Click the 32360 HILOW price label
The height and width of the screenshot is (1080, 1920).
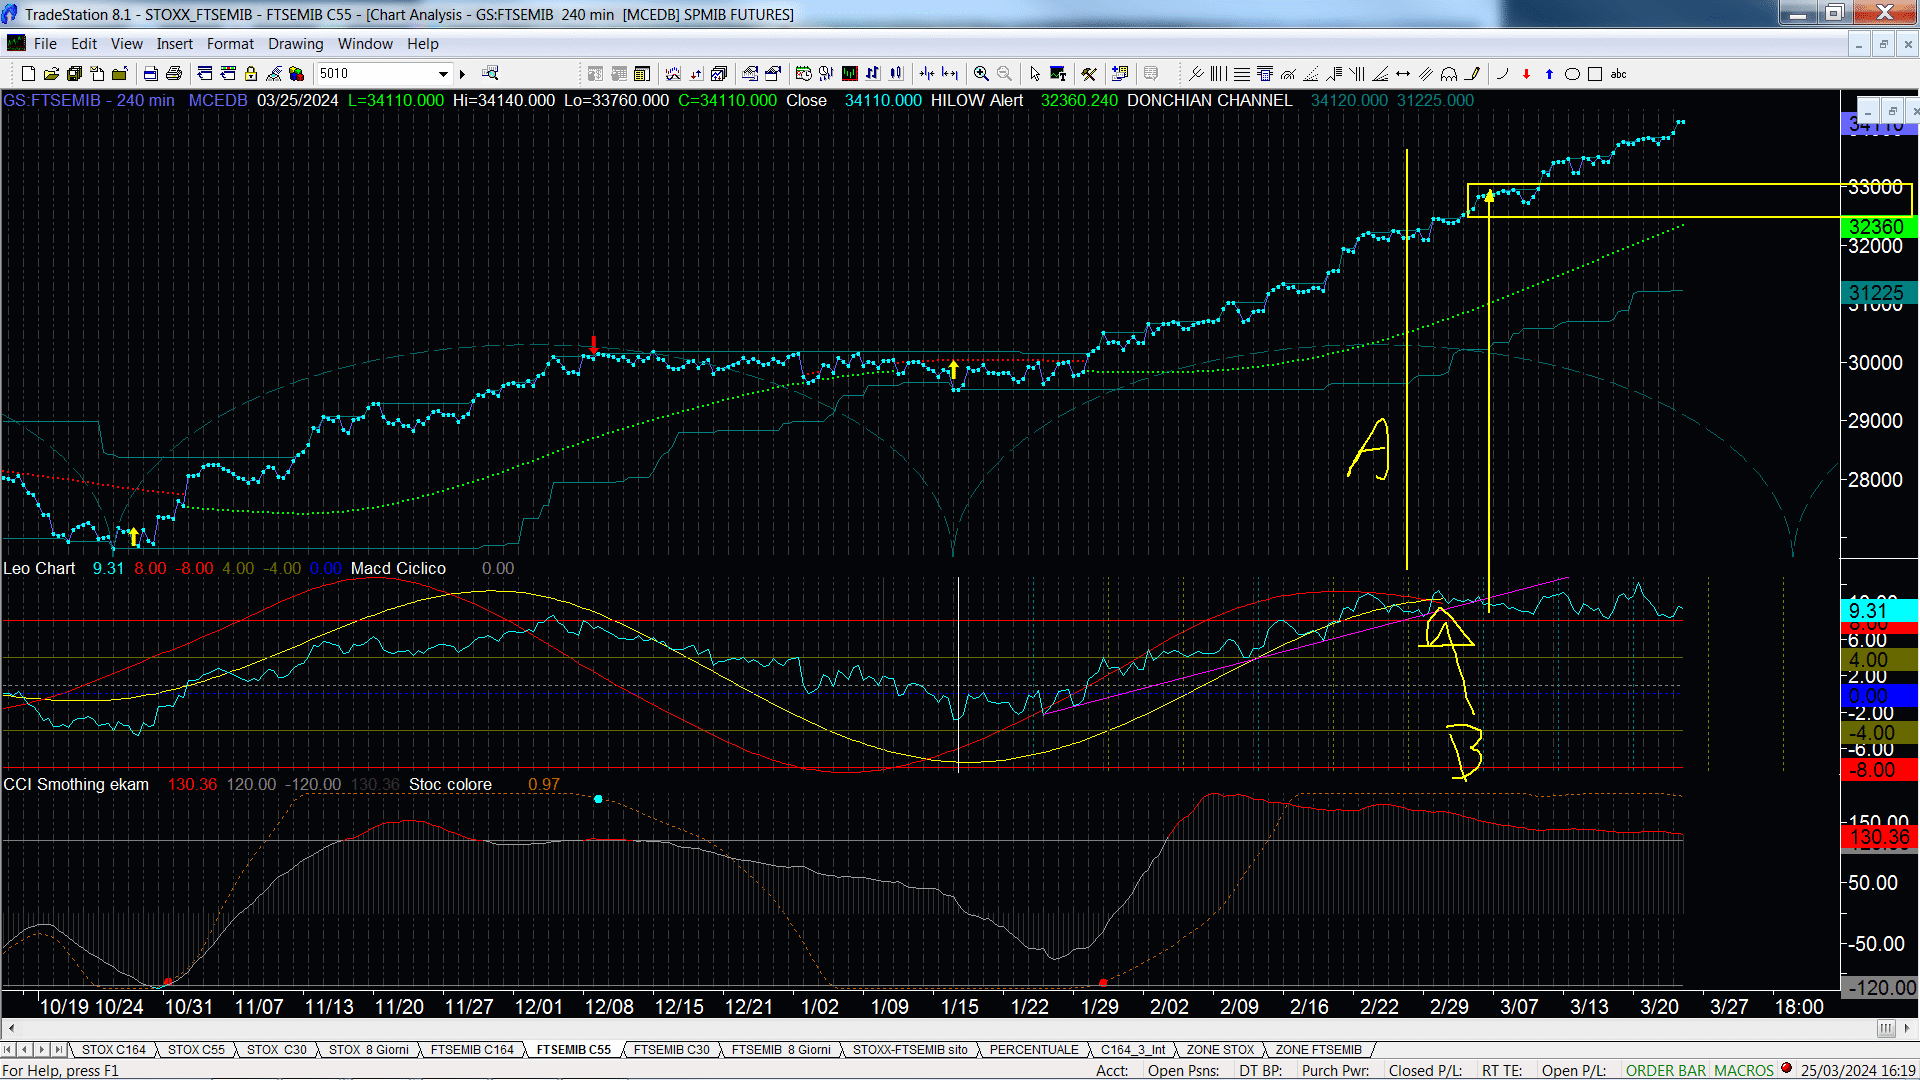pos(1878,227)
